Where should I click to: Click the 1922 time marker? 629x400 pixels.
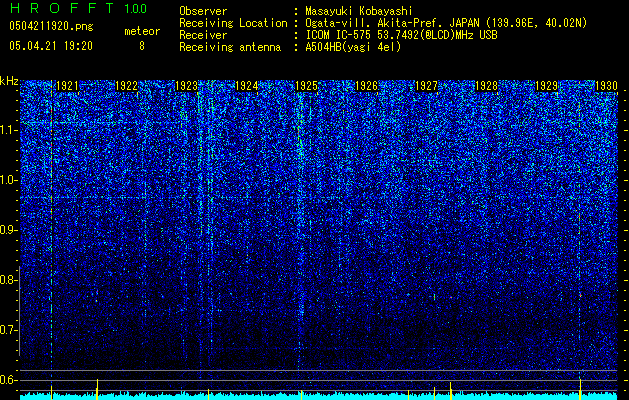click(127, 86)
